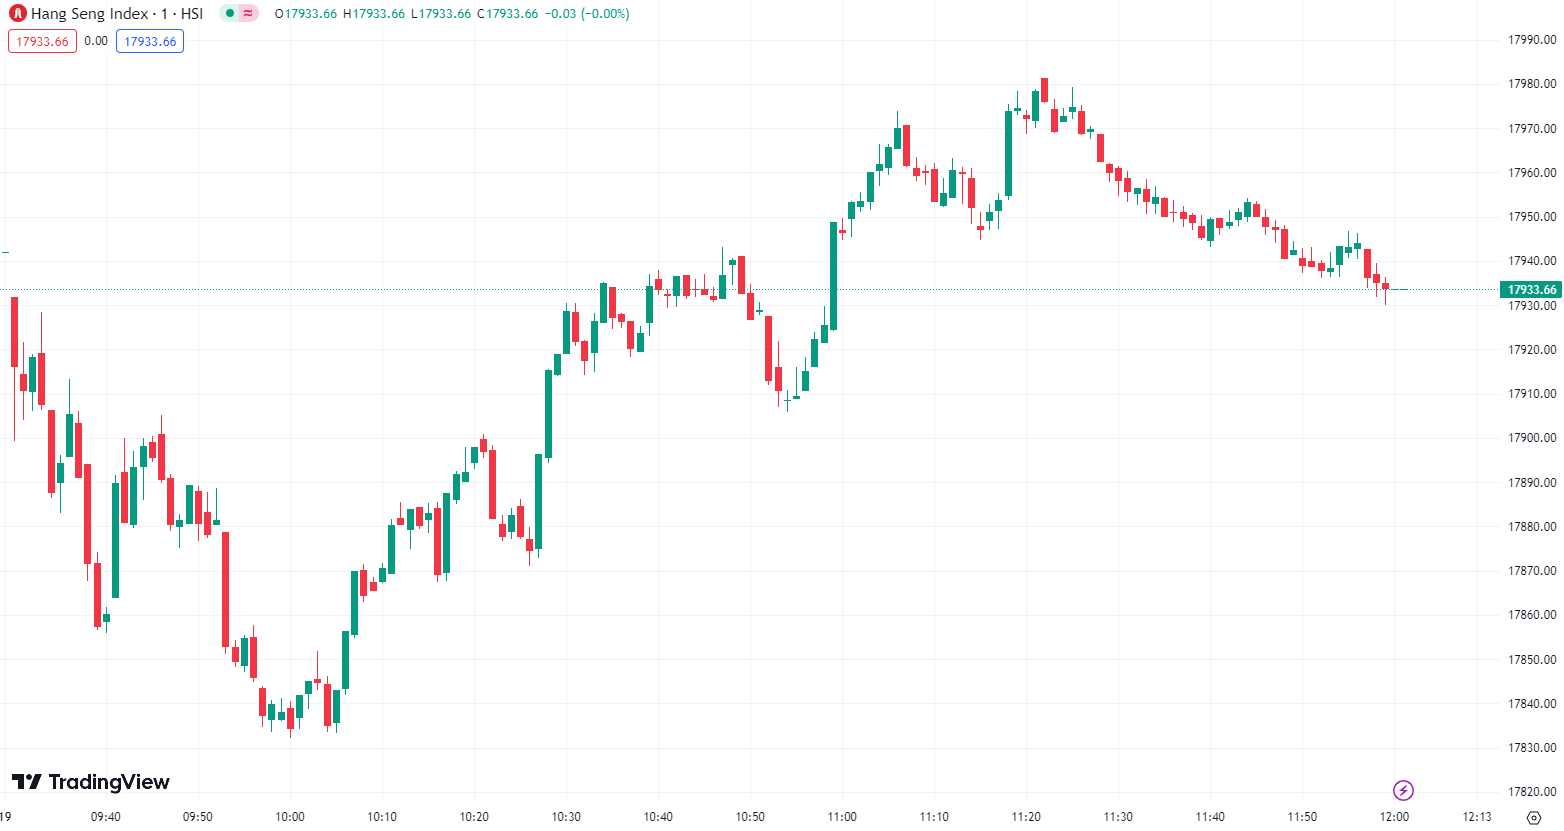Click the 17990.00 price scale label
Image resolution: width=1564 pixels, height=831 pixels.
coord(1532,40)
